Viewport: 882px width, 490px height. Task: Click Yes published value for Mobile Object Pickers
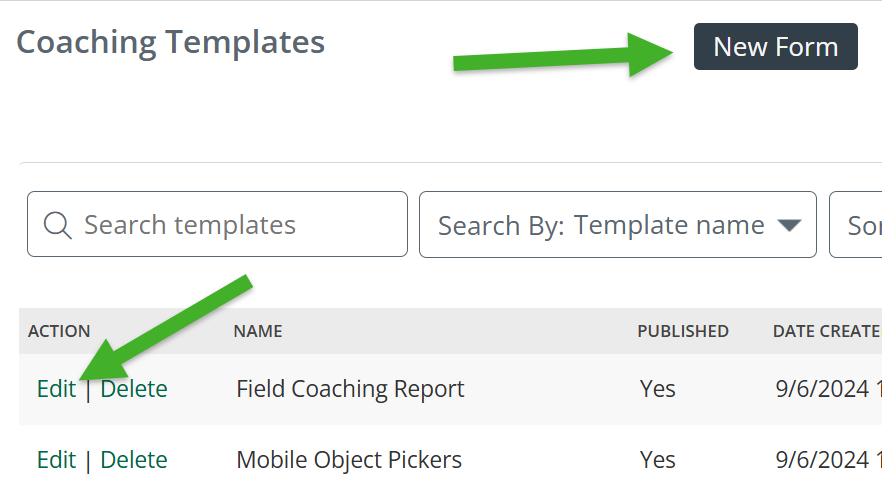[658, 460]
